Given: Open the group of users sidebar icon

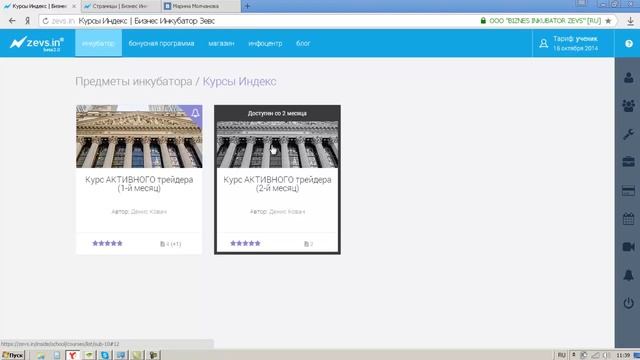Looking at the screenshot, I should (x=629, y=106).
